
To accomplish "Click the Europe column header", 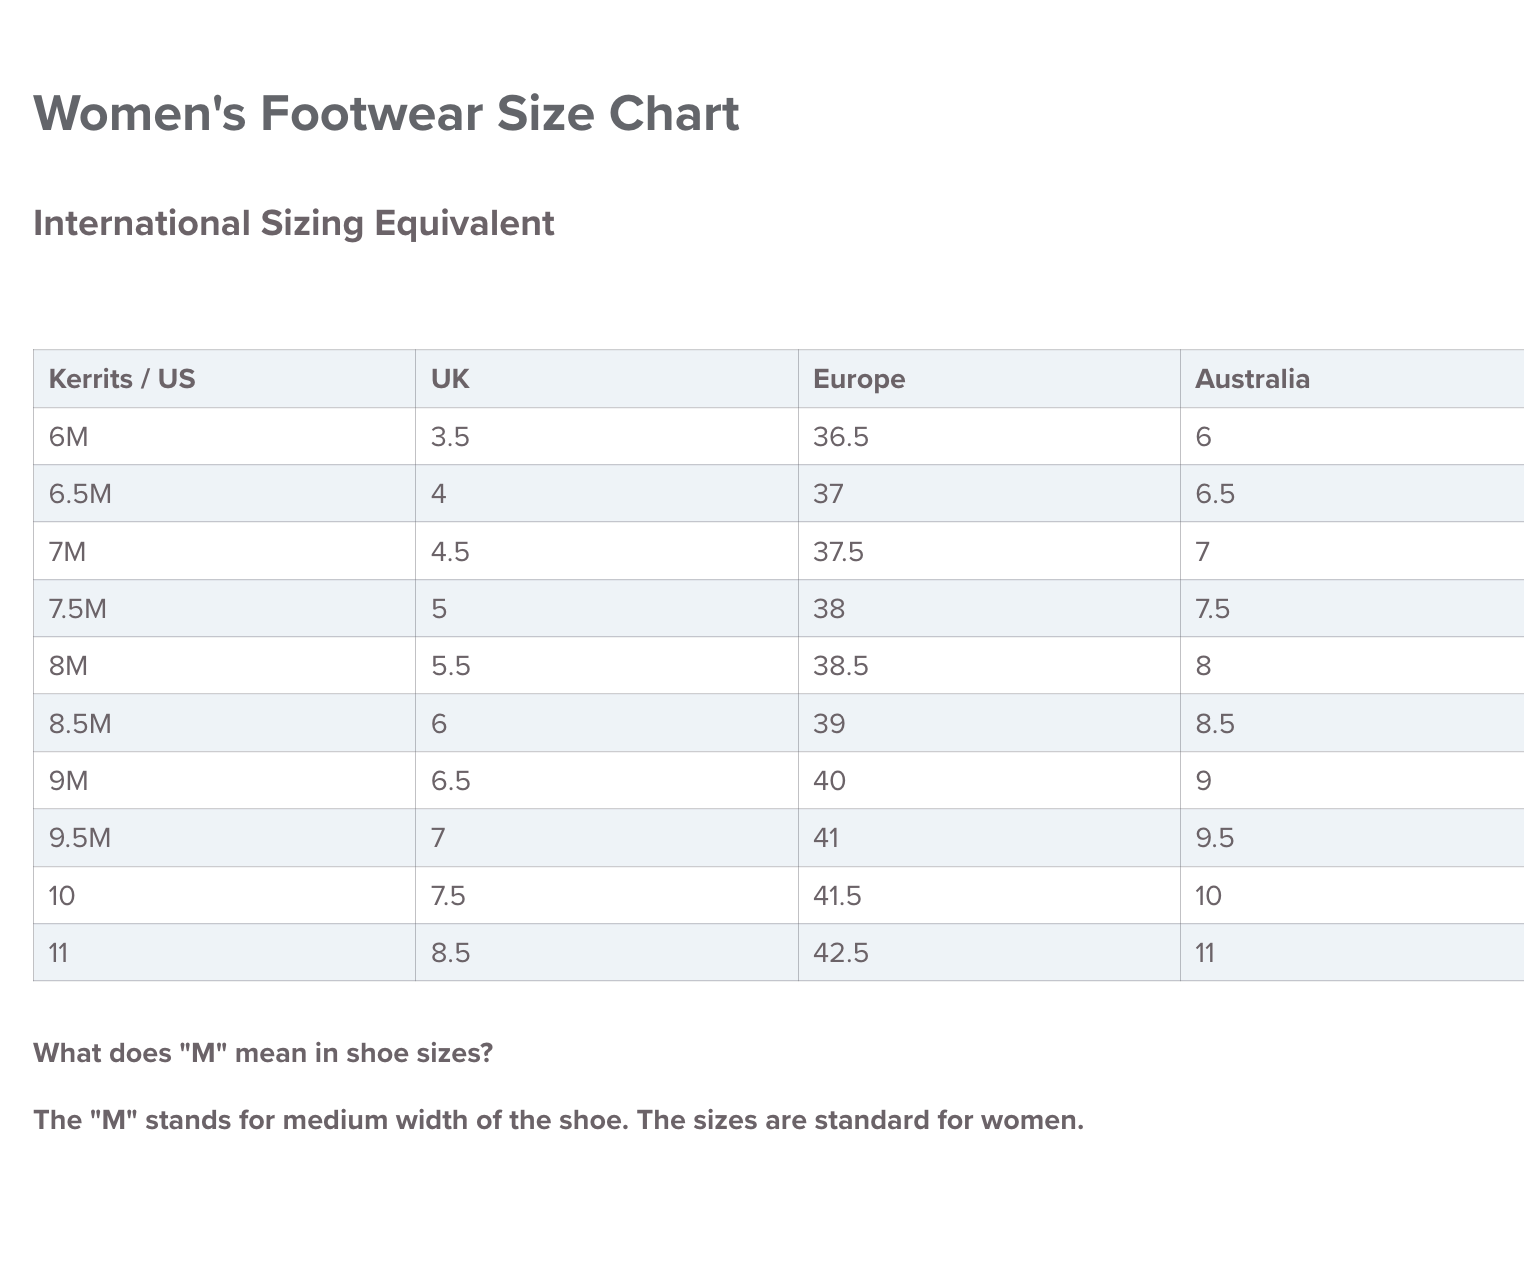I will tap(859, 379).
